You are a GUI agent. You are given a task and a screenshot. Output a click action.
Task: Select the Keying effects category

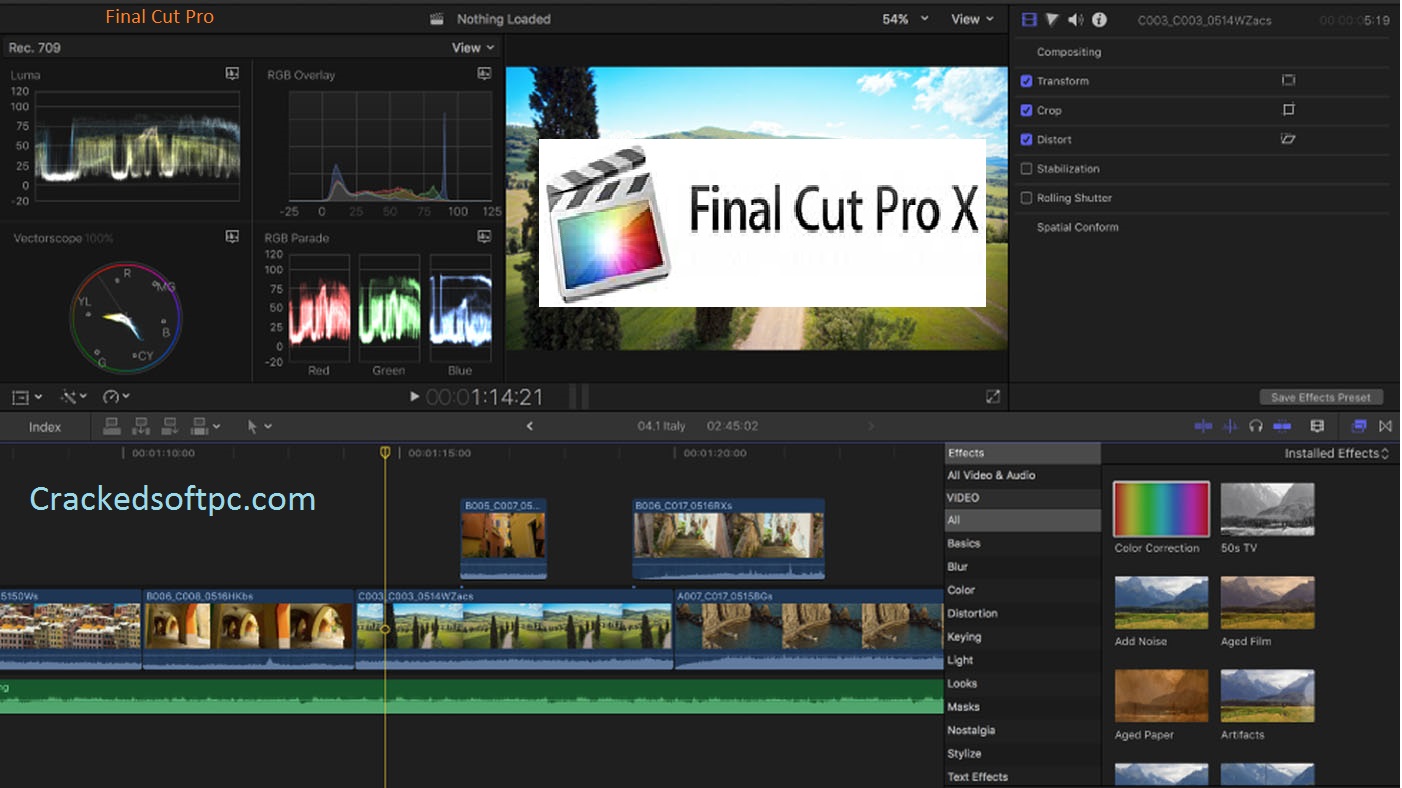[1022, 636]
